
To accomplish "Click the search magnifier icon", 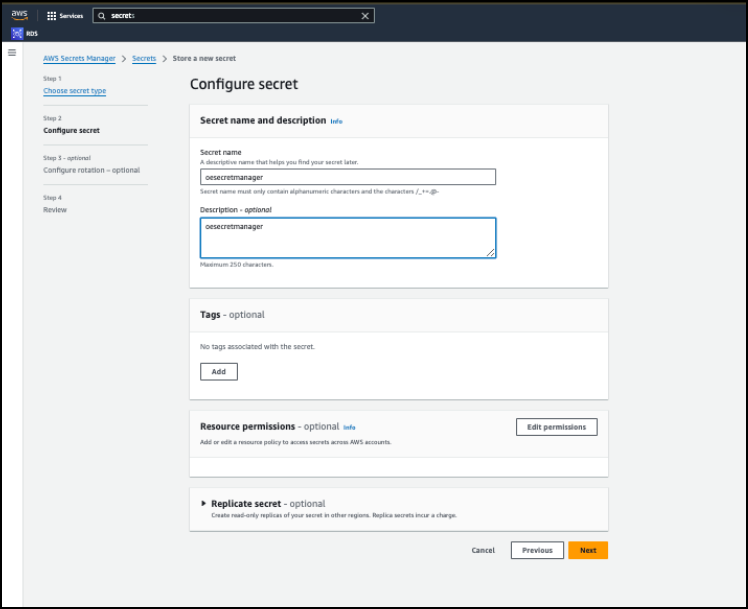I will click(101, 16).
